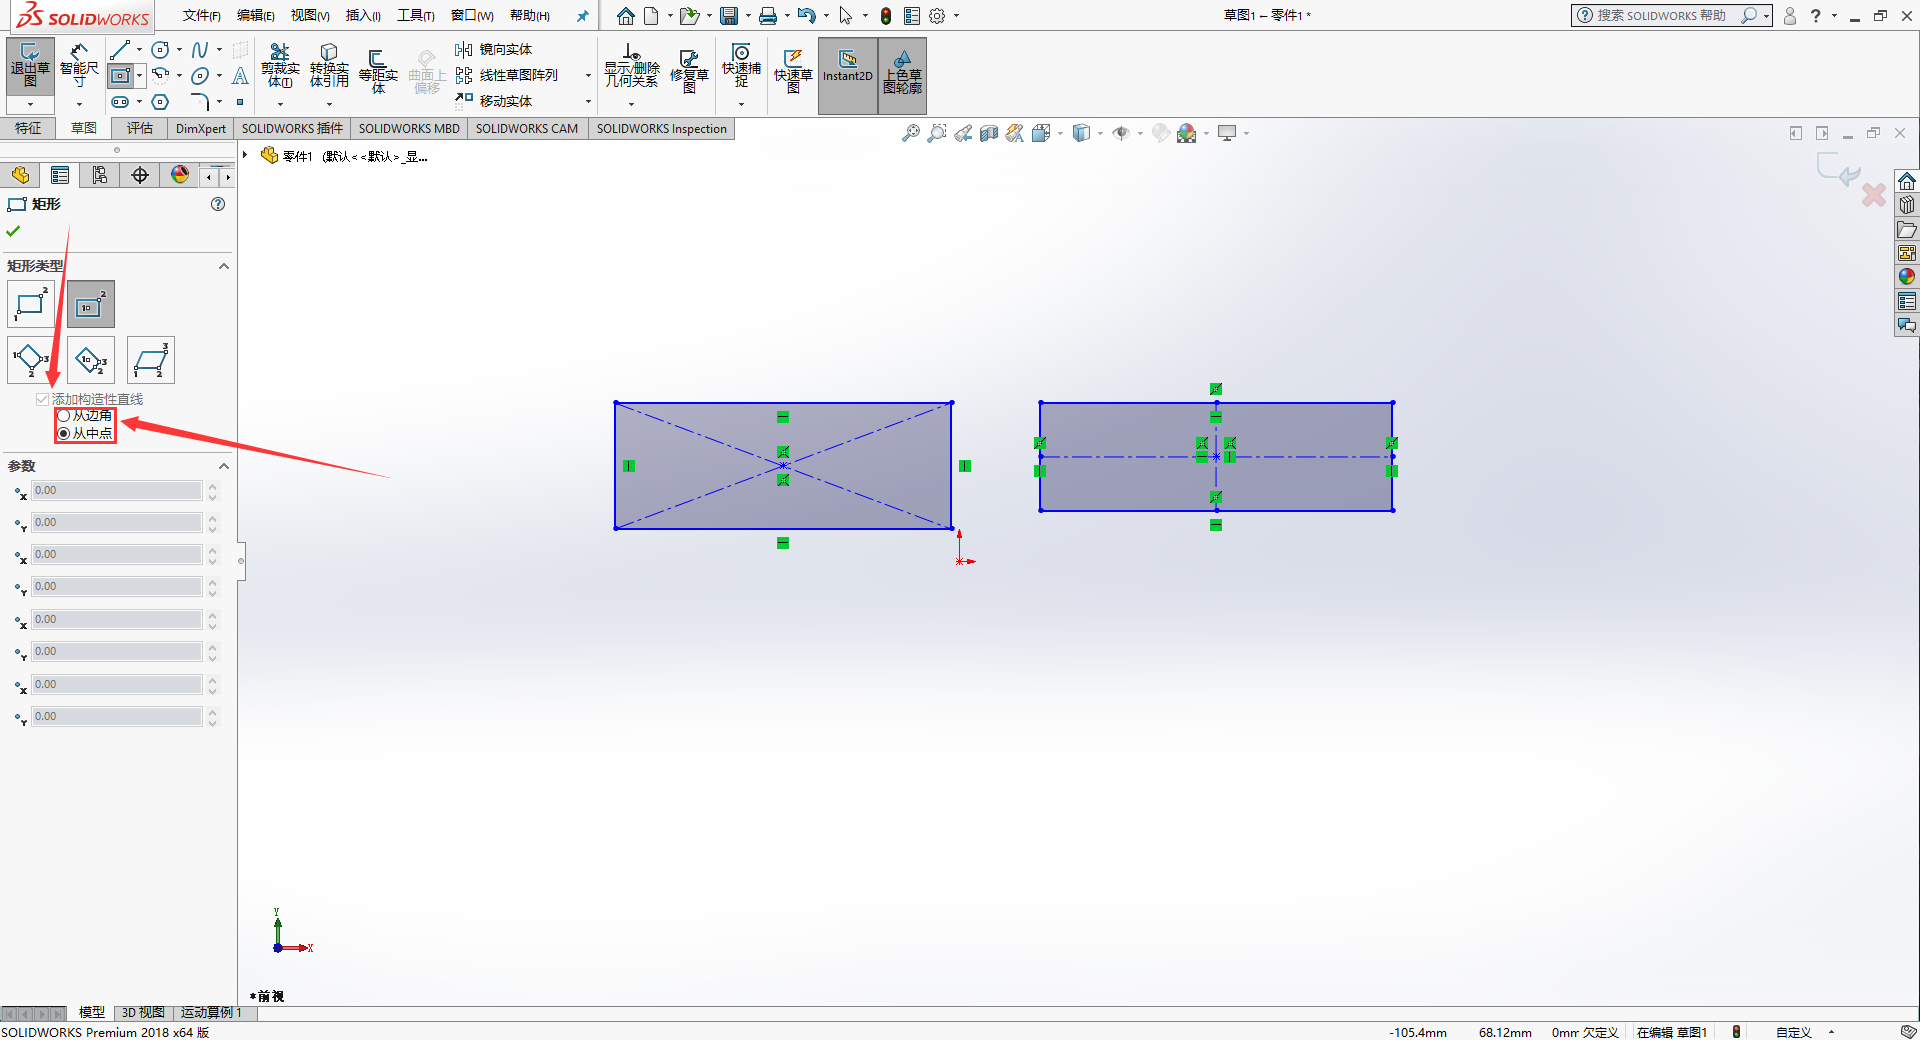This screenshot has height=1040, width=1920.
Task: Click 线性草图阵列 Linear Sketch Pattern
Action: point(507,76)
